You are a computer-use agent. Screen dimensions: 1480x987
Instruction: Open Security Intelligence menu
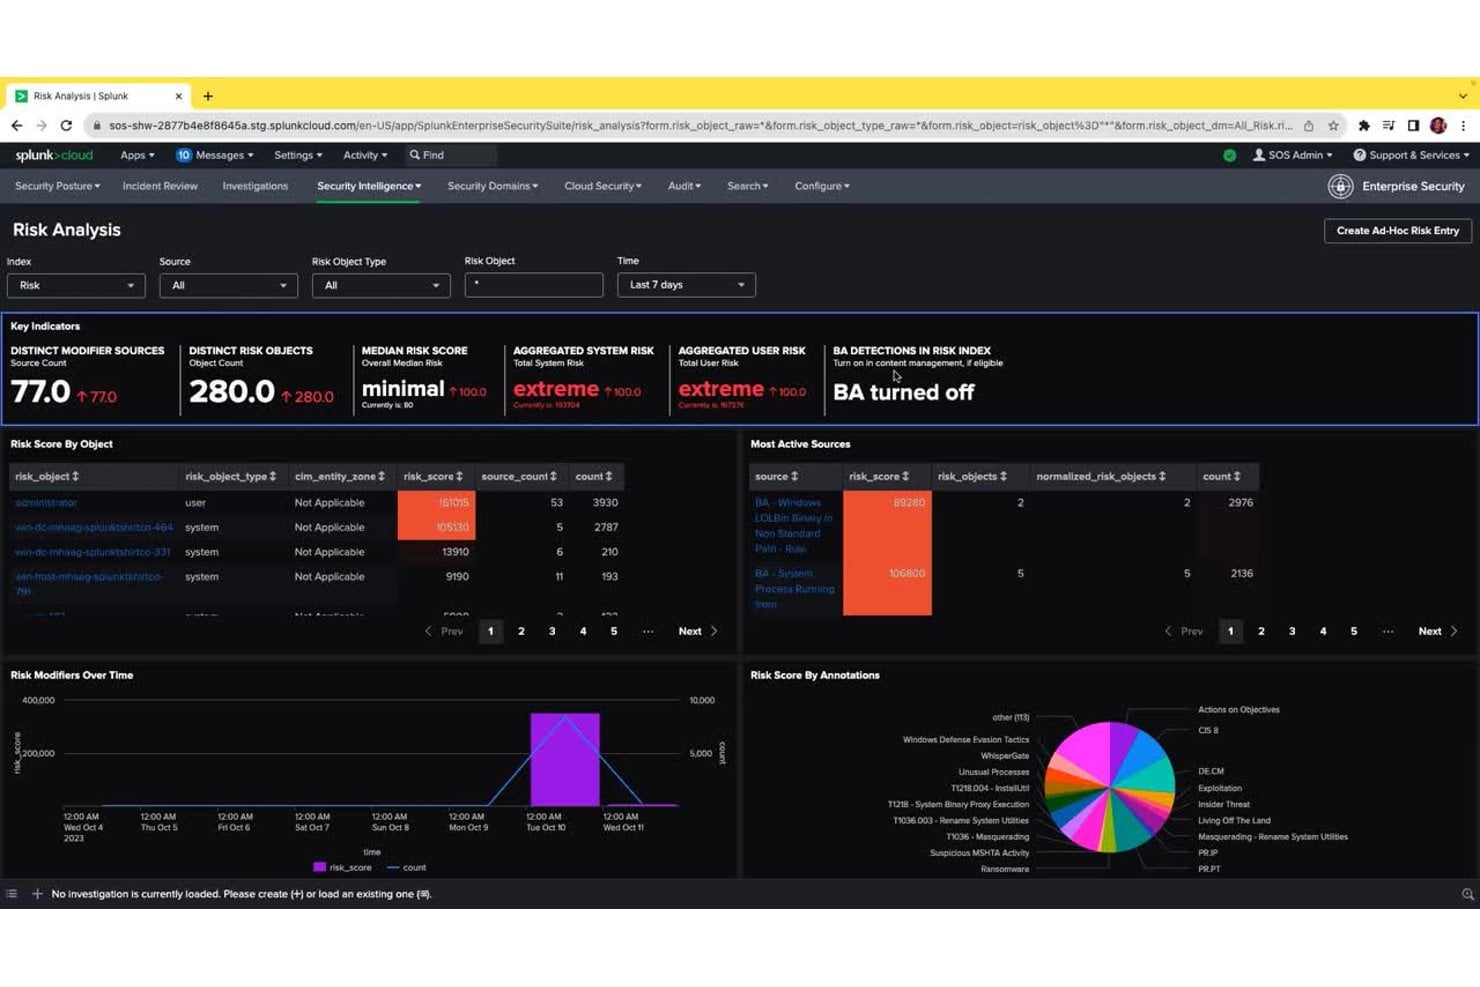(x=369, y=186)
